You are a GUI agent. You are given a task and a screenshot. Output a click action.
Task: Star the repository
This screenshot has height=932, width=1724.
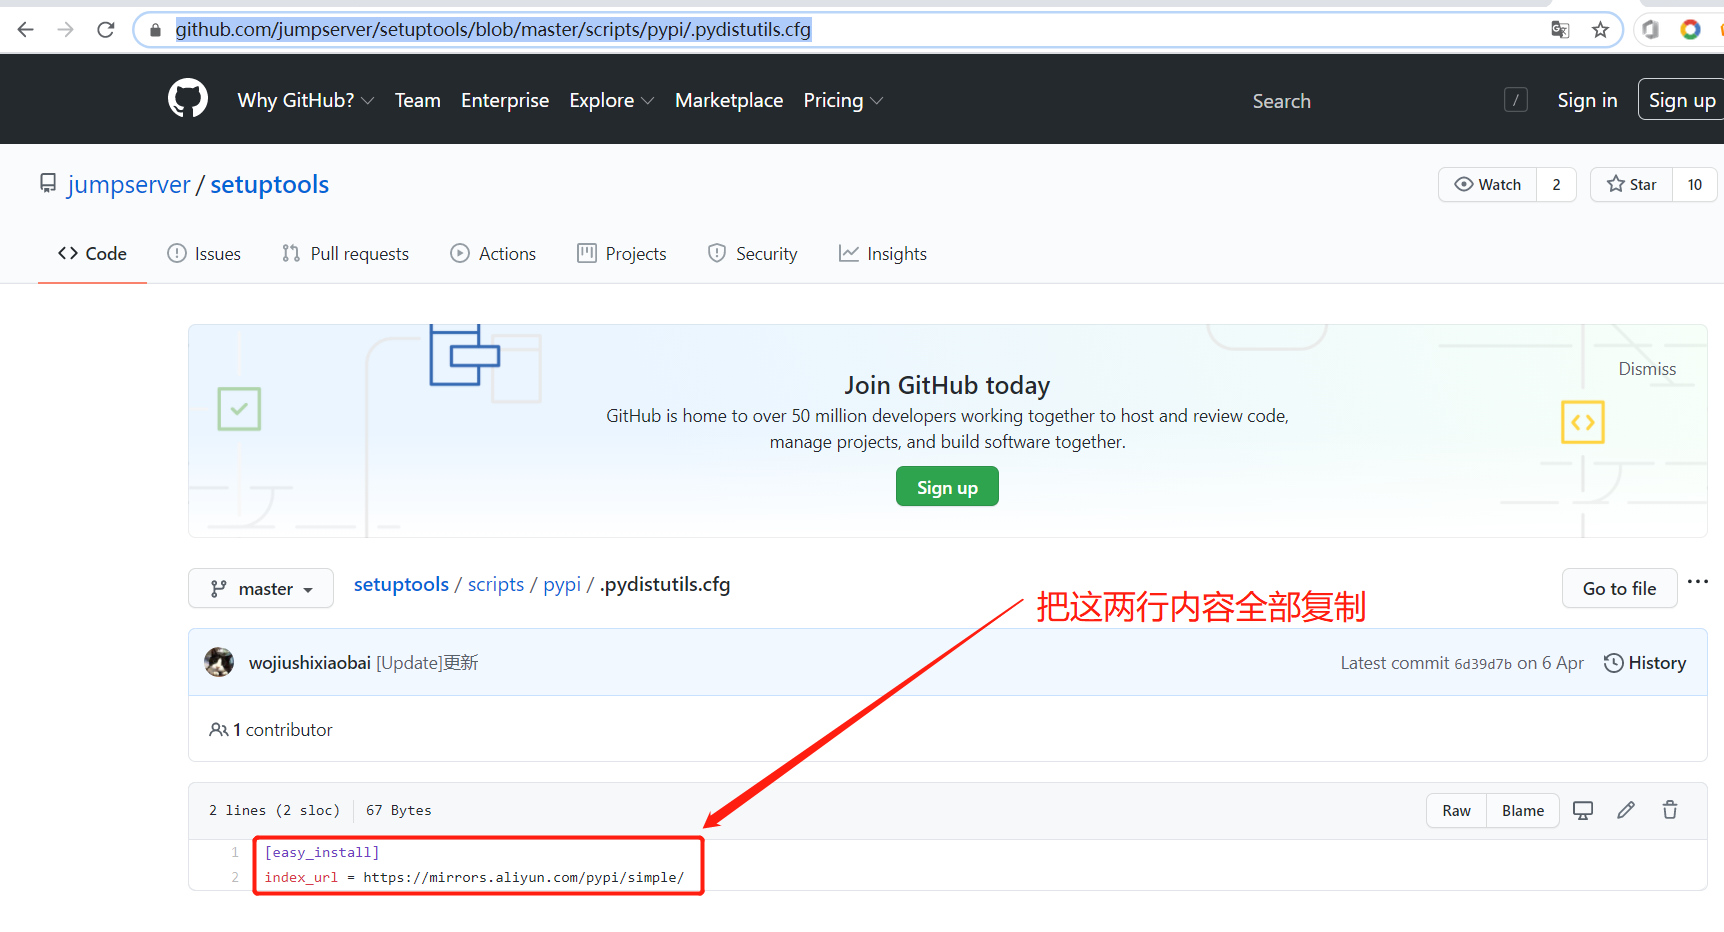1631,185
